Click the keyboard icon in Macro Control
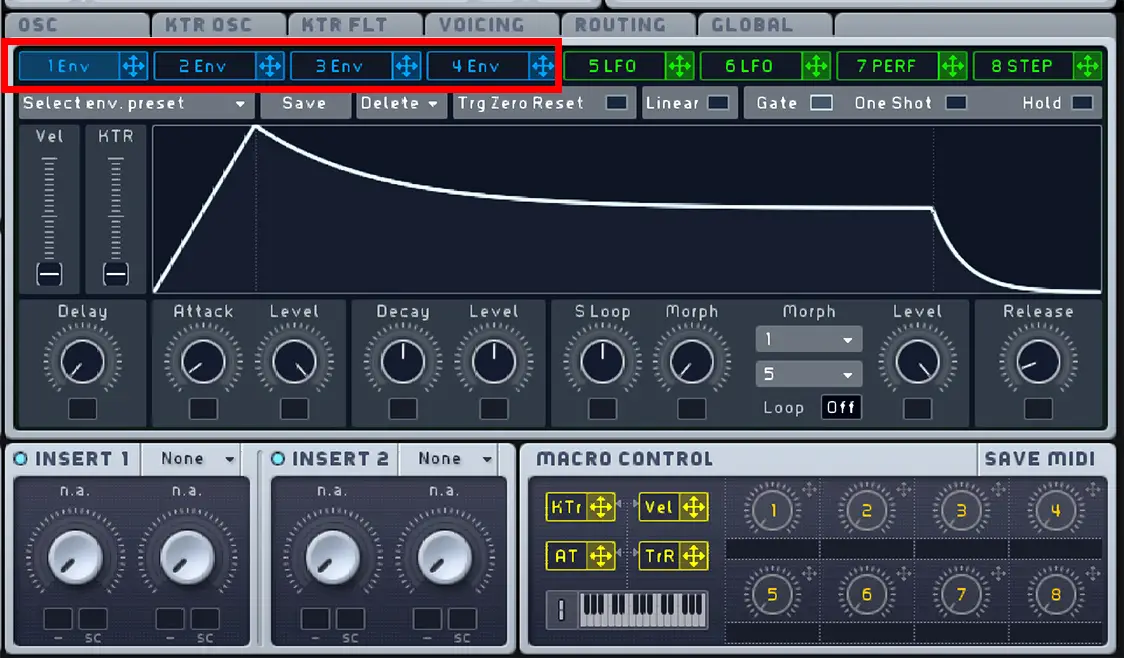This screenshot has height=658, width=1124. [626, 608]
